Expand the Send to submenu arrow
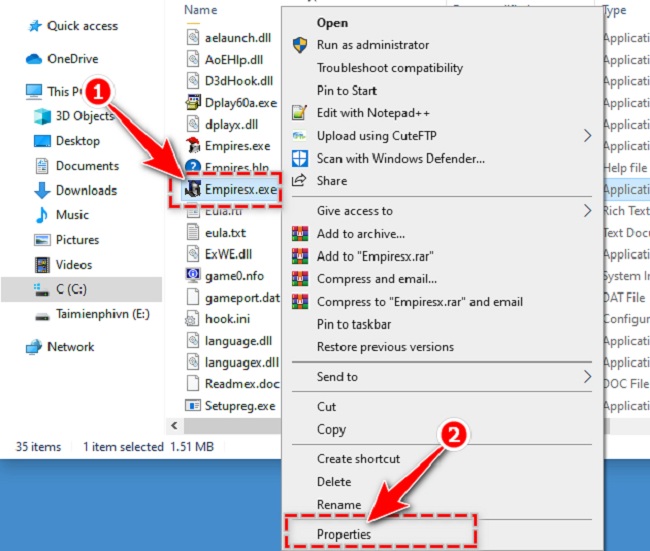This screenshot has width=650, height=551. [587, 377]
